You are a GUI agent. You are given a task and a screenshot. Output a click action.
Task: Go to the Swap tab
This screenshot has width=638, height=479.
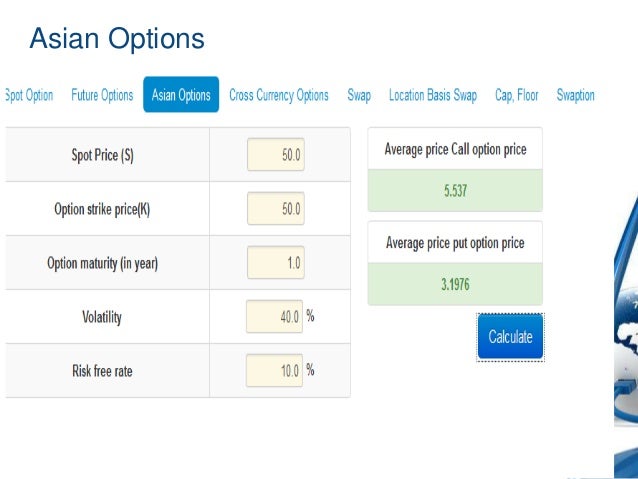pos(359,95)
